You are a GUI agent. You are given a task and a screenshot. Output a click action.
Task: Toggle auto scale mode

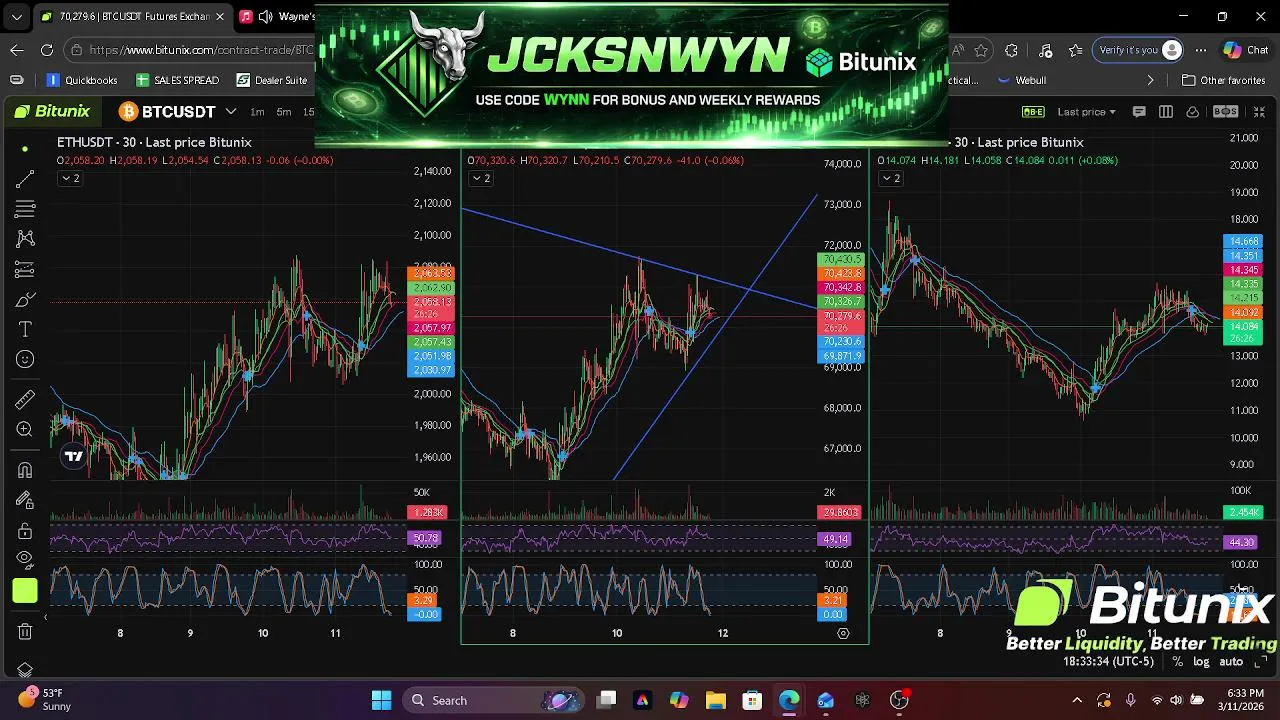pyautogui.click(x=1231, y=662)
